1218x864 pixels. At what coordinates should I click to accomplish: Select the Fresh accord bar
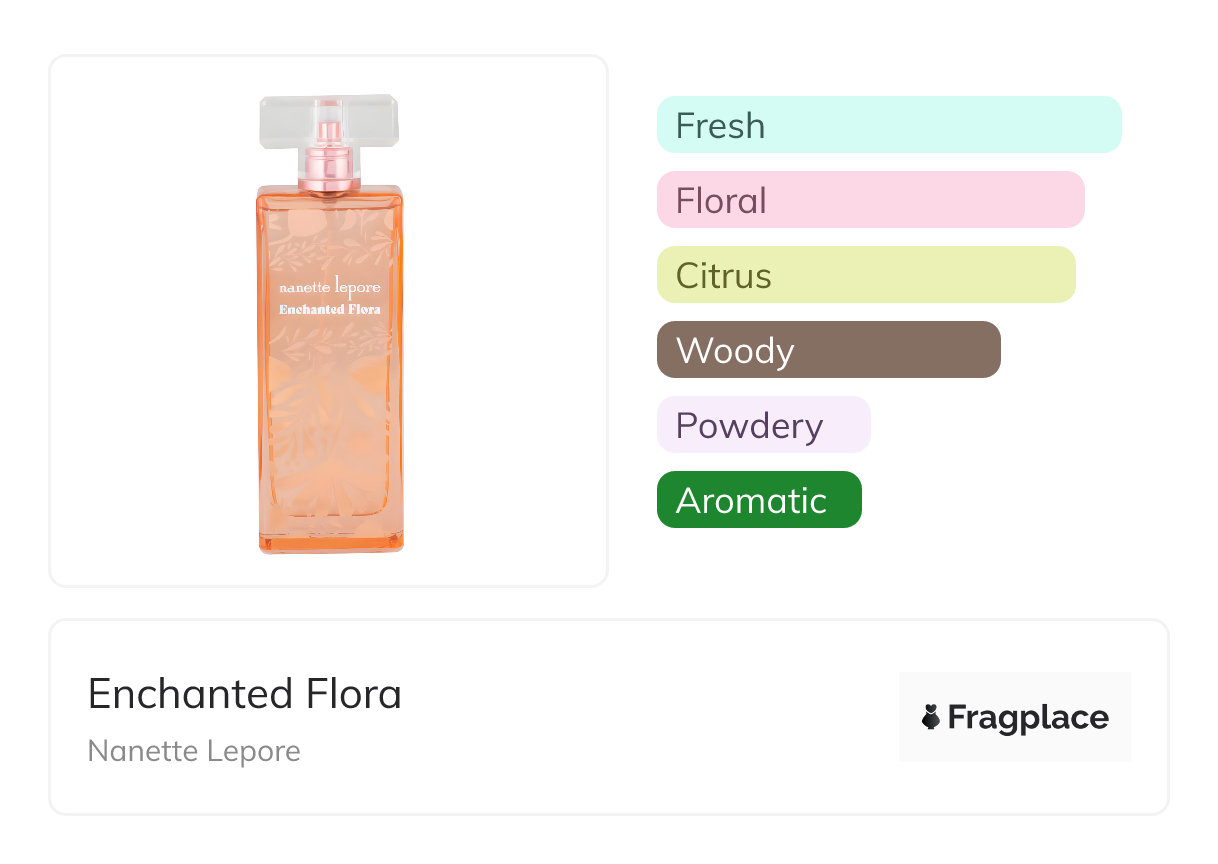[888, 125]
